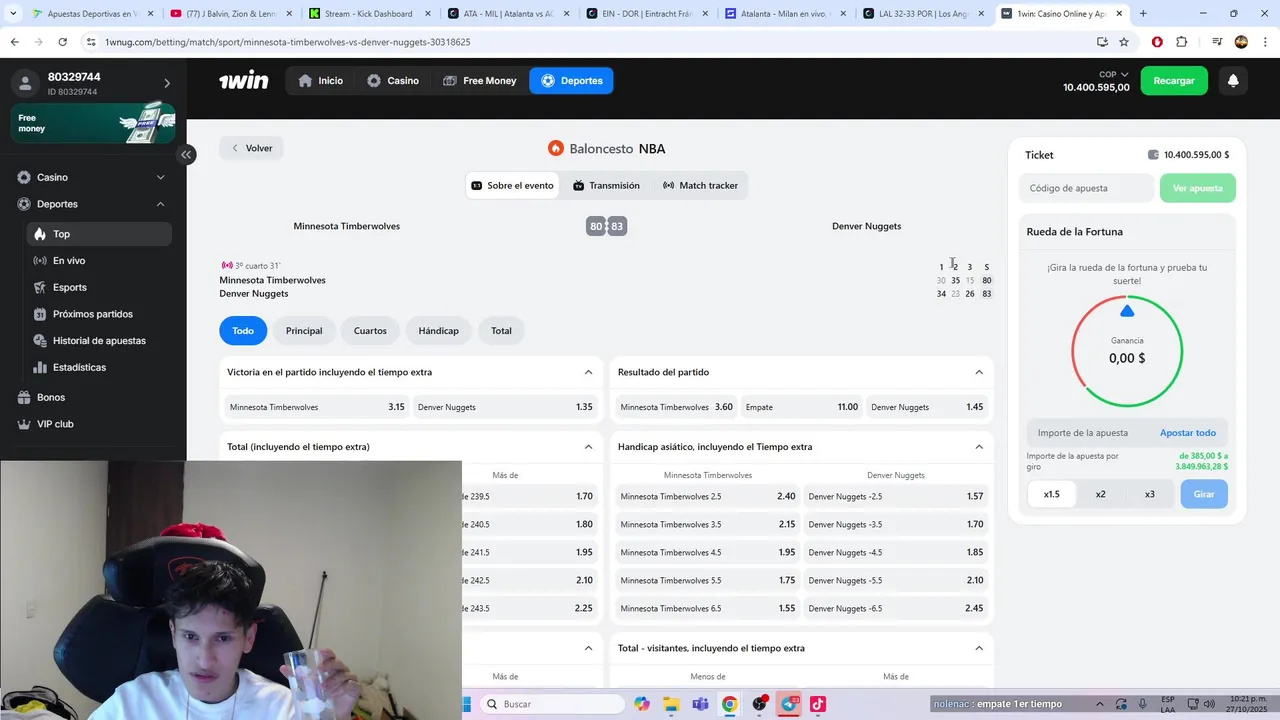Select total over 241.5 at 1.95

click(x=530, y=552)
